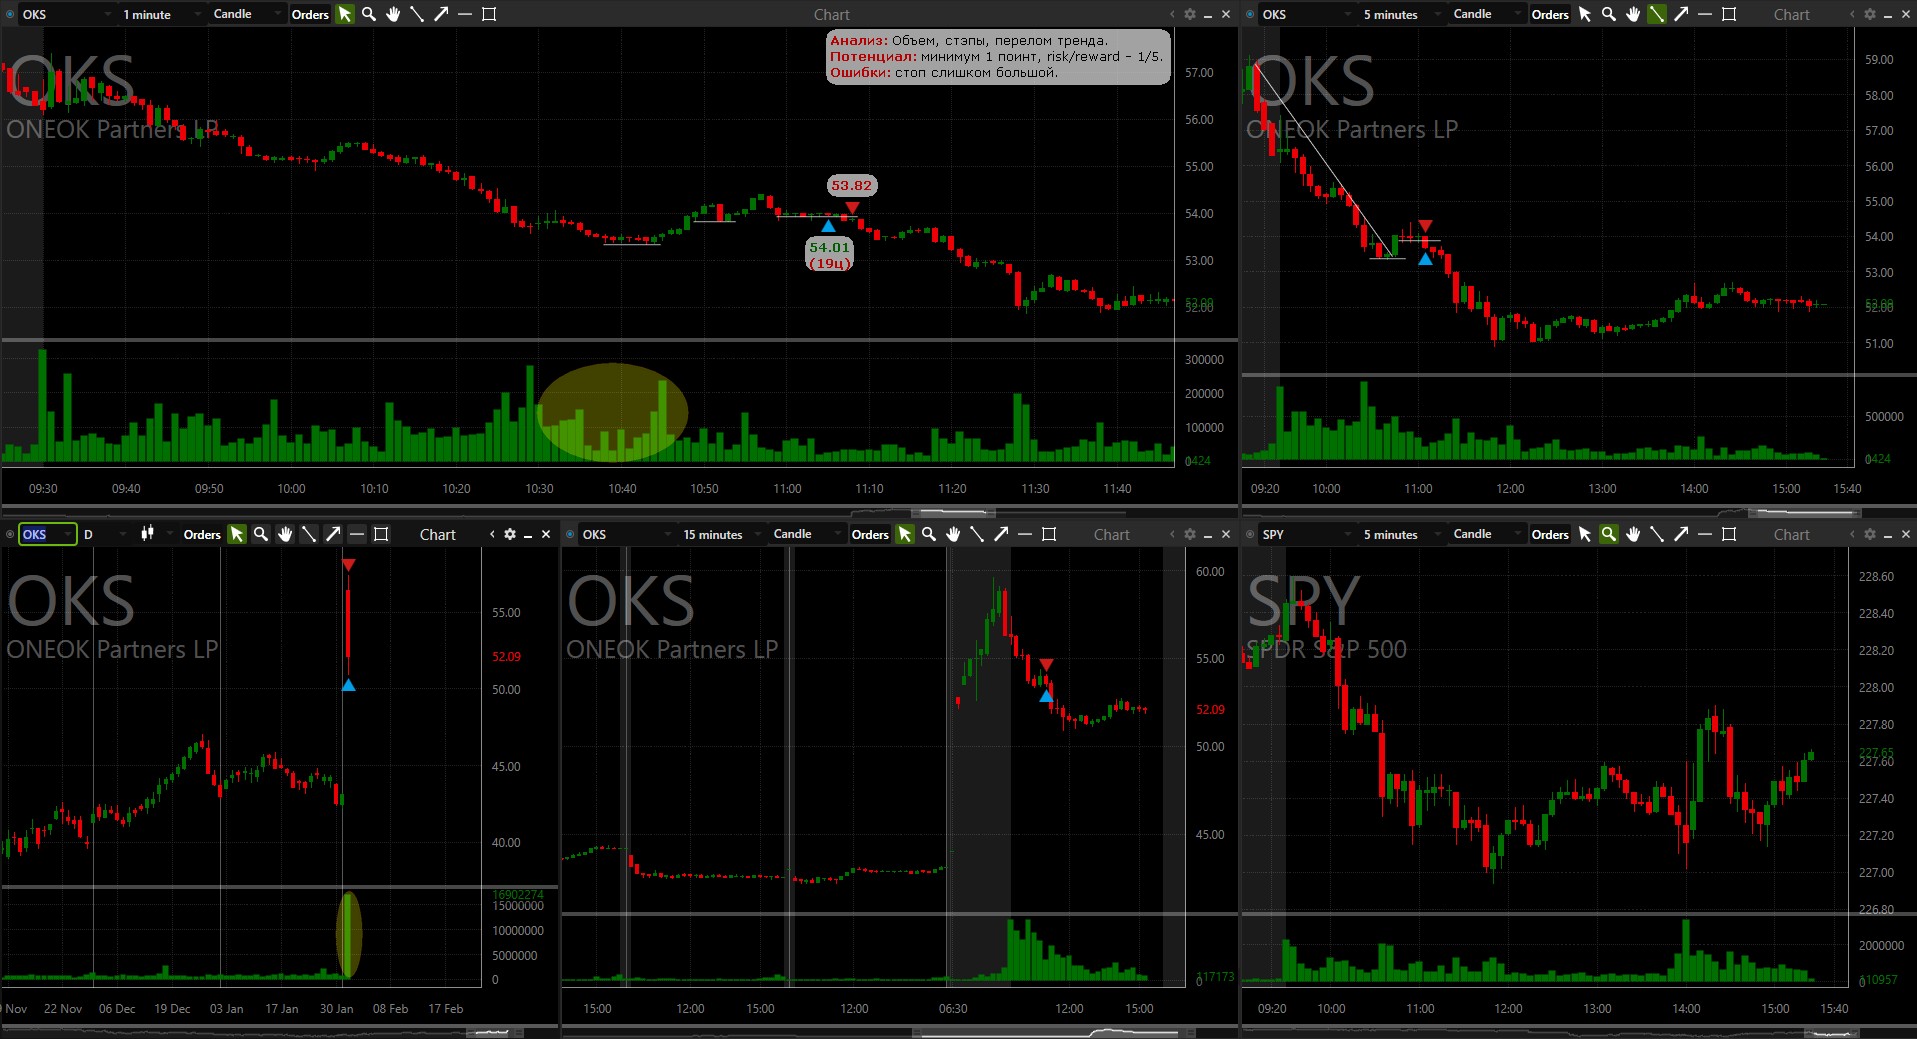
Task: Choose rectangle tool in OKS 5 minutes chart
Action: (1729, 14)
